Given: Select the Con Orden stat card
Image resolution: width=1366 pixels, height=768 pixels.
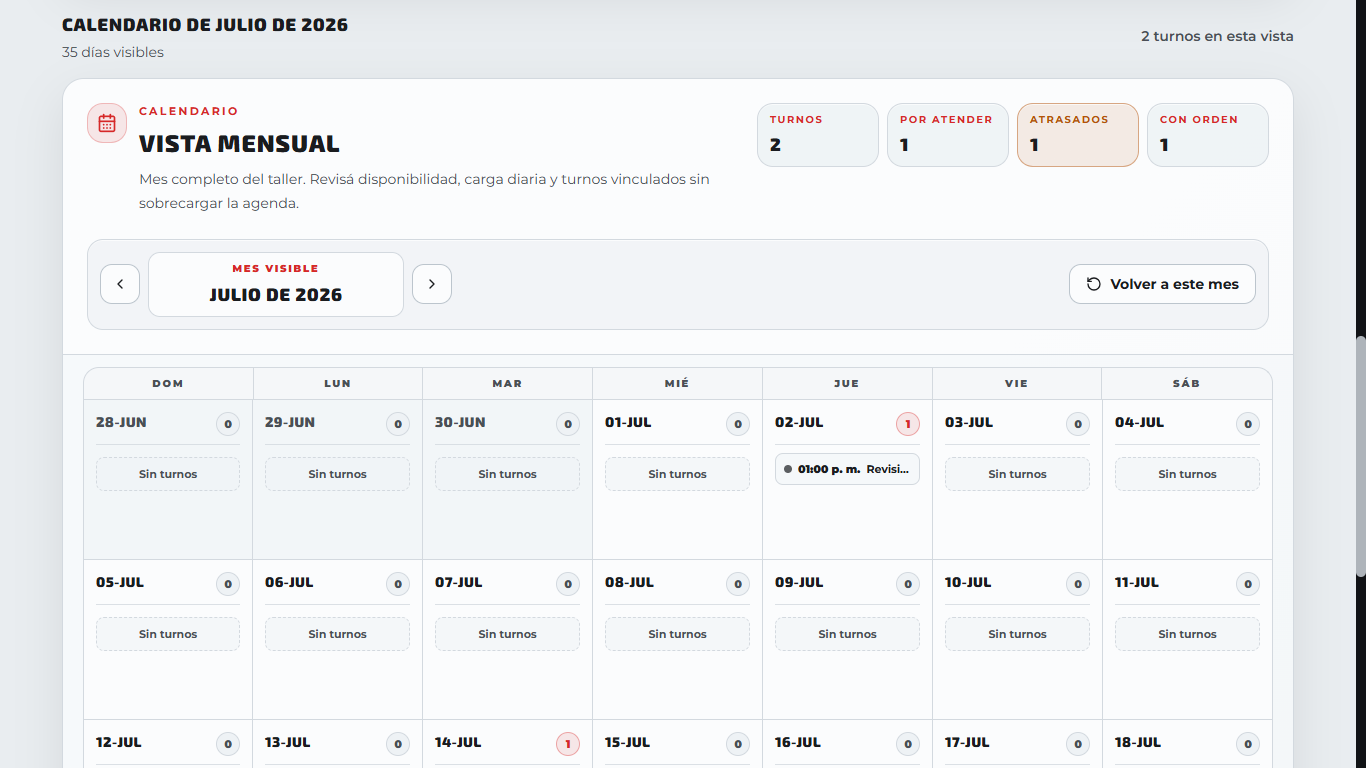Looking at the screenshot, I should 1208,135.
